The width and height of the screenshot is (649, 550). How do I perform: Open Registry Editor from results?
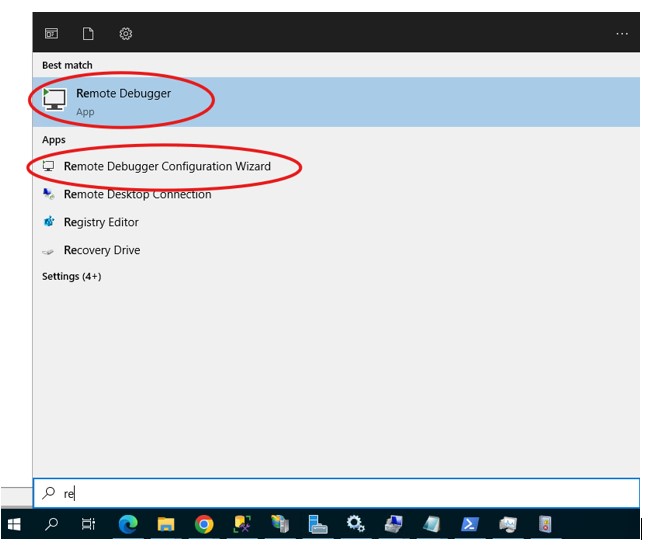click(x=101, y=222)
